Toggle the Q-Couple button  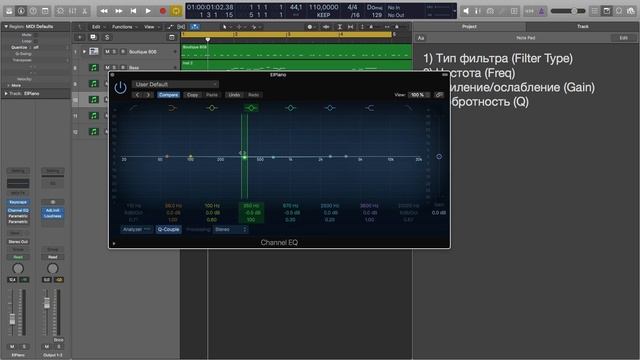pos(168,229)
